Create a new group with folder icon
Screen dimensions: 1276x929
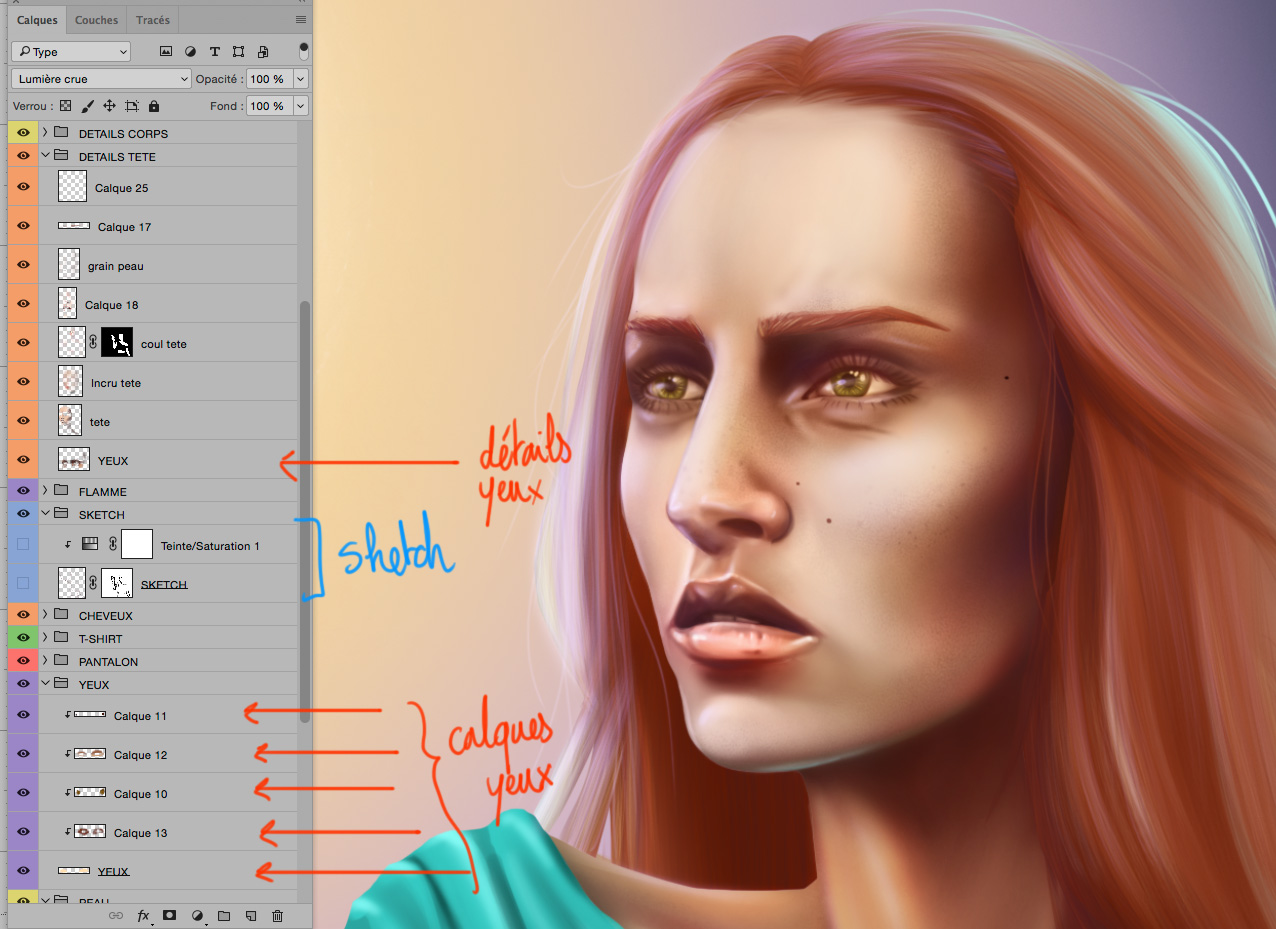point(224,915)
